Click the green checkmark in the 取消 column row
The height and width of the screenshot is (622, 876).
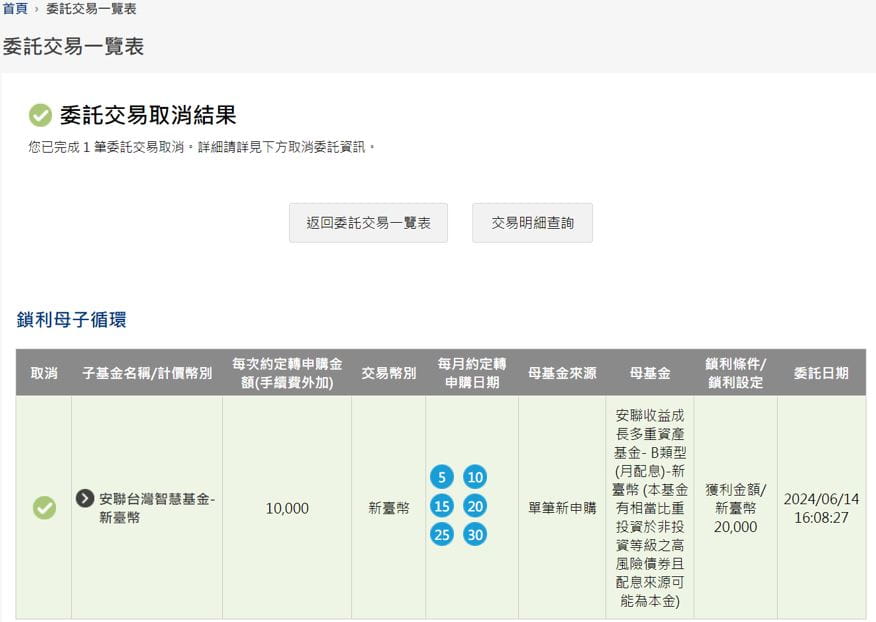tap(44, 508)
